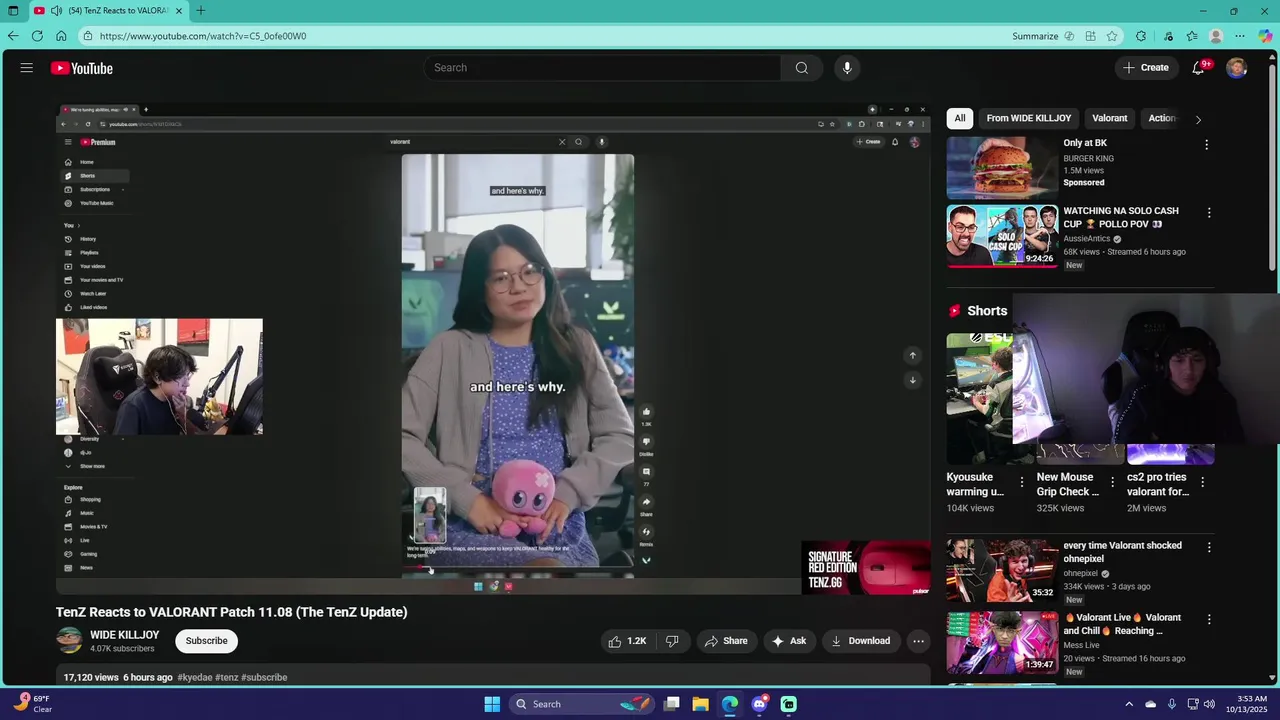The height and width of the screenshot is (720, 1280).
Task: Open YouTube notifications bell
Action: tap(1198, 68)
